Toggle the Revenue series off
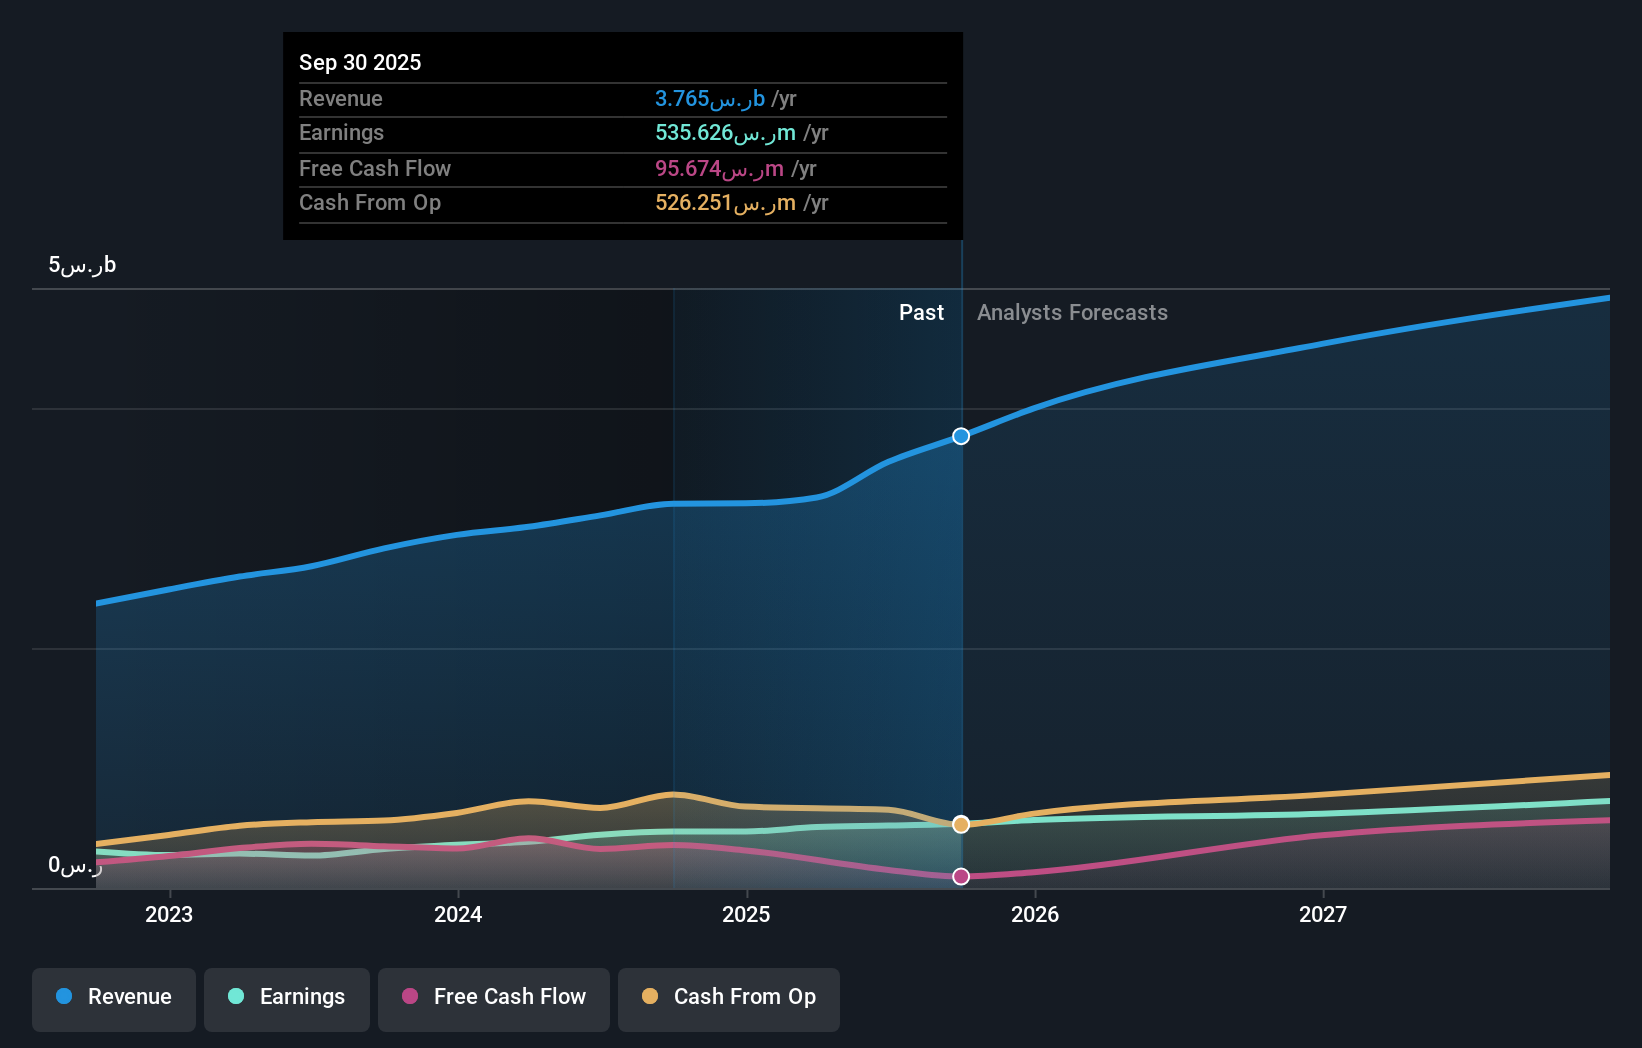Image resolution: width=1642 pixels, height=1048 pixels. [113, 998]
